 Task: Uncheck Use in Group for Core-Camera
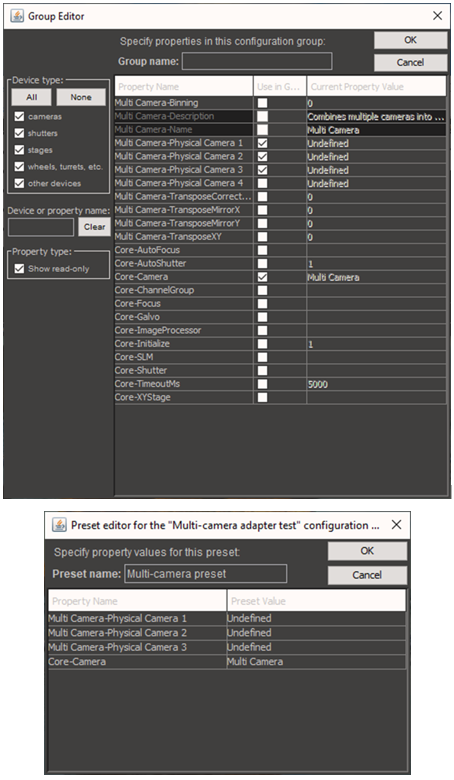coord(262,277)
